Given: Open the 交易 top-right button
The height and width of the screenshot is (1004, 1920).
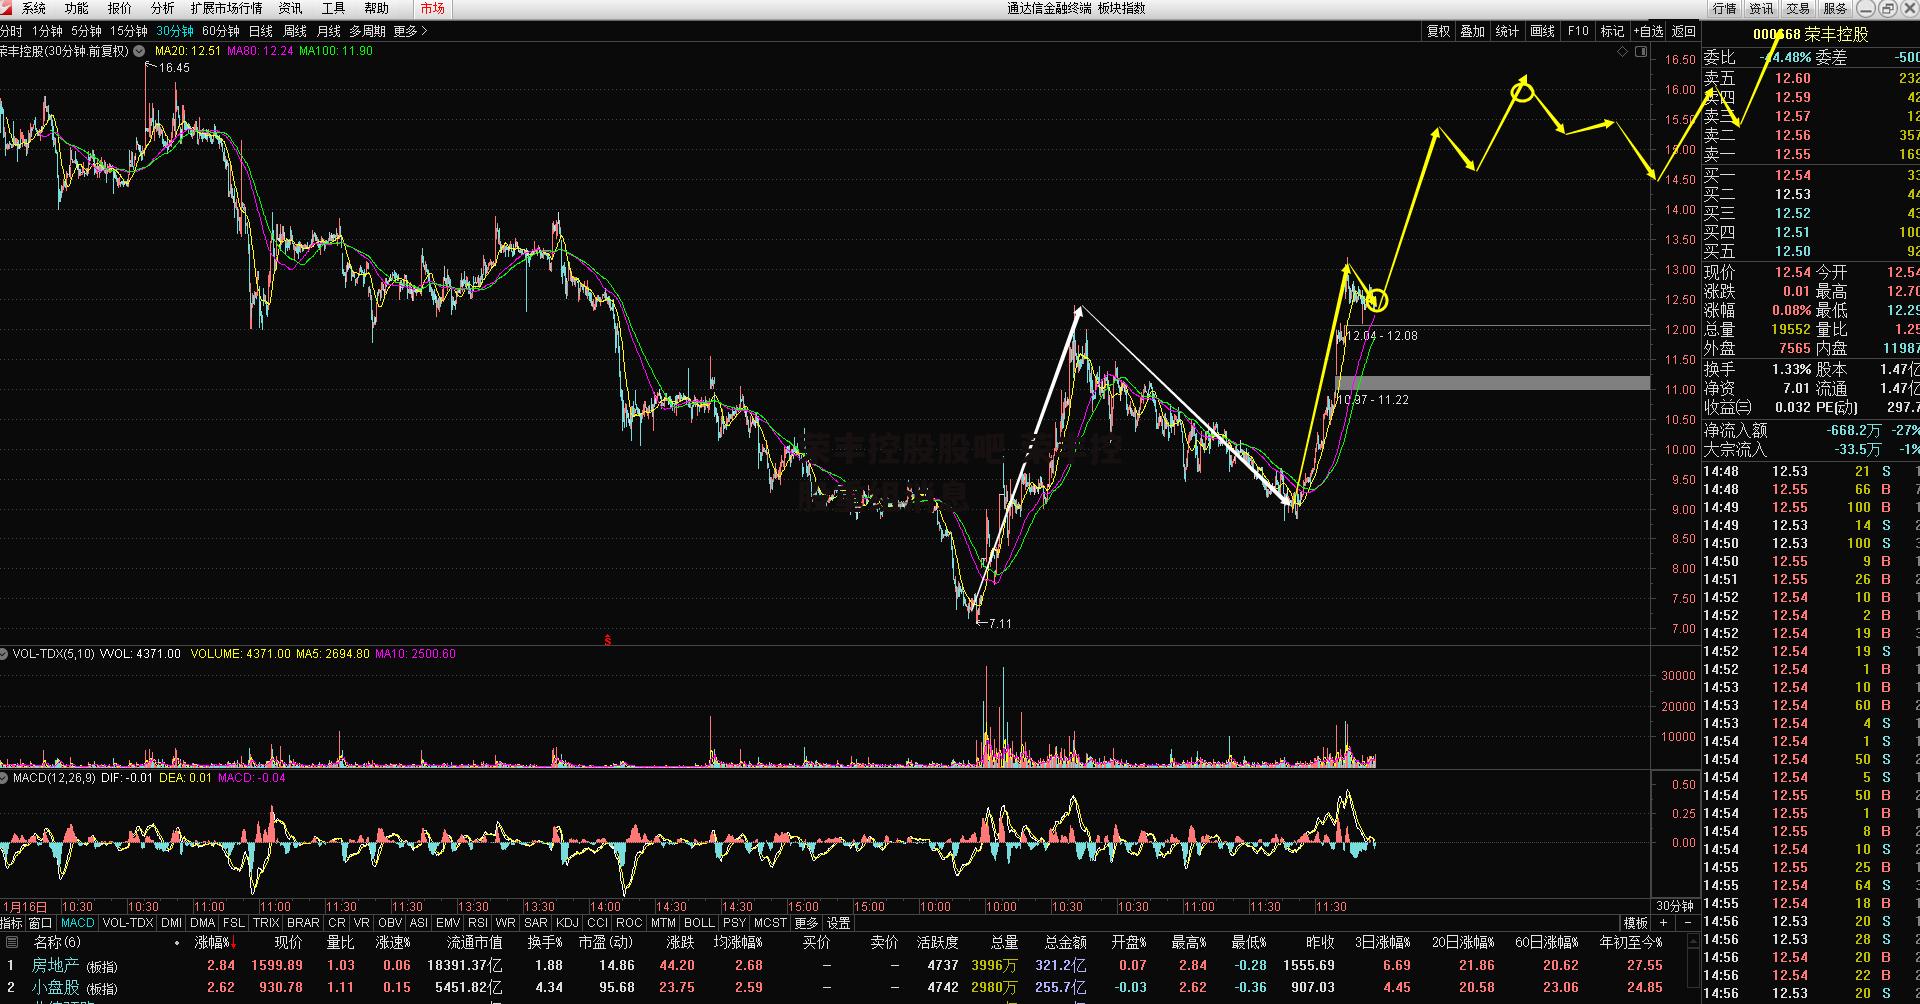Looking at the screenshot, I should click(1798, 8).
